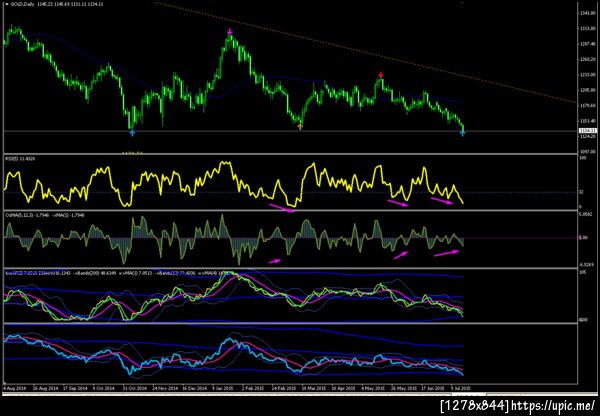Click the 1287.40 price scale label
The width and height of the screenshot is (600, 416).
pos(586,44)
